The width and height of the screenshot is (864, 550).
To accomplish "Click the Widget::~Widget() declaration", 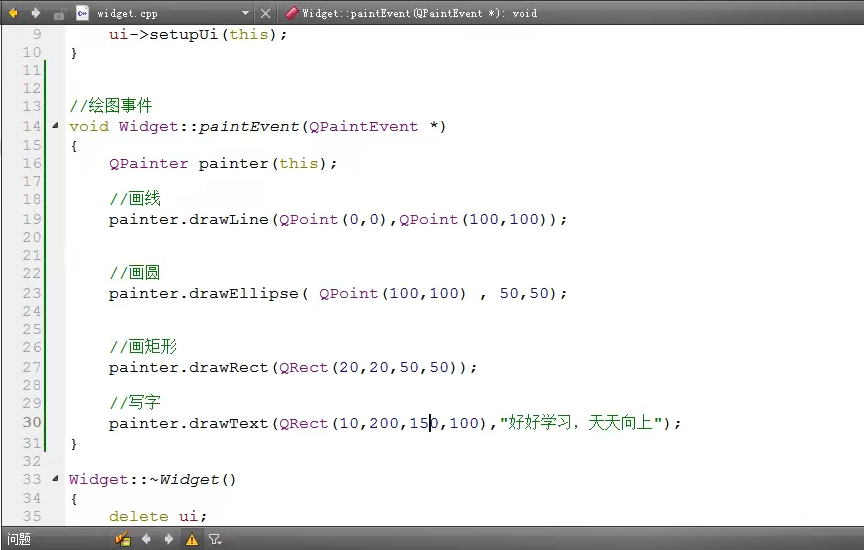I will (x=153, y=479).
